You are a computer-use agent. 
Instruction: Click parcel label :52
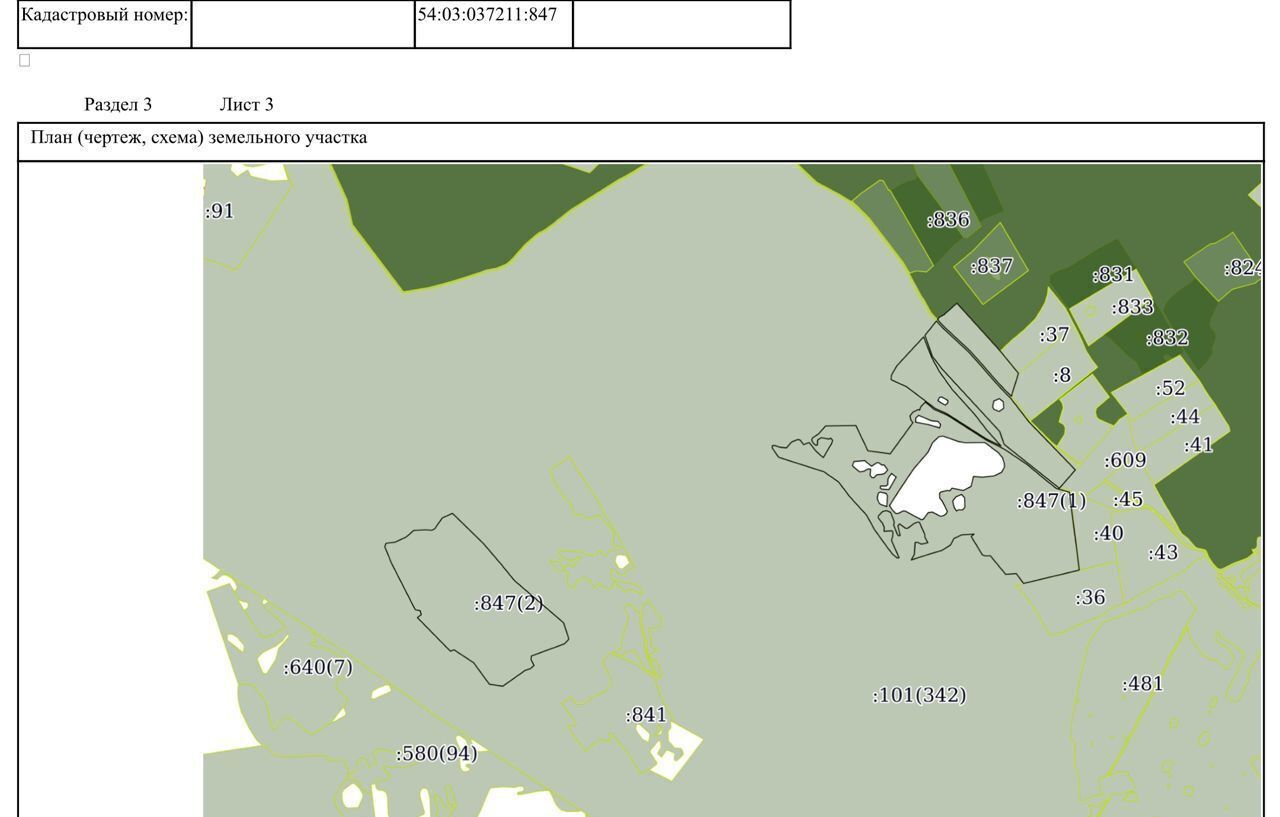[1170, 389]
